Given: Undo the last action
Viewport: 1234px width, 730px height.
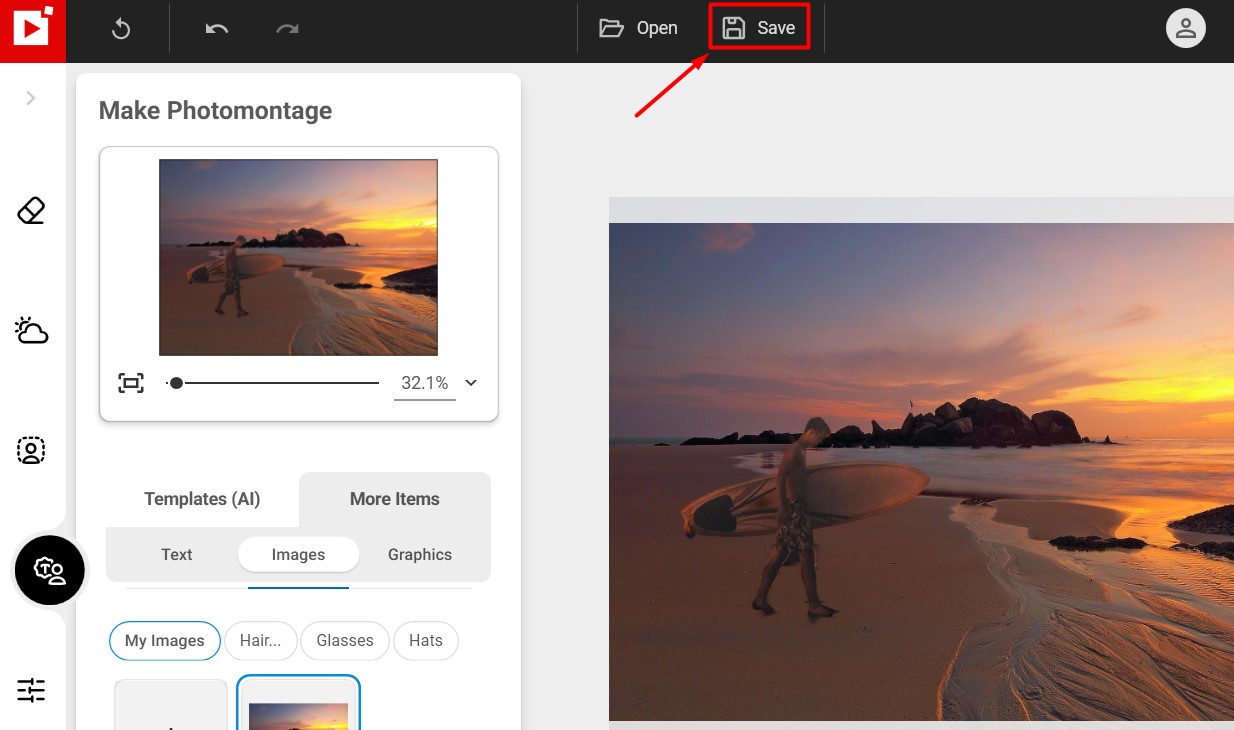Looking at the screenshot, I should pyautogui.click(x=217, y=29).
